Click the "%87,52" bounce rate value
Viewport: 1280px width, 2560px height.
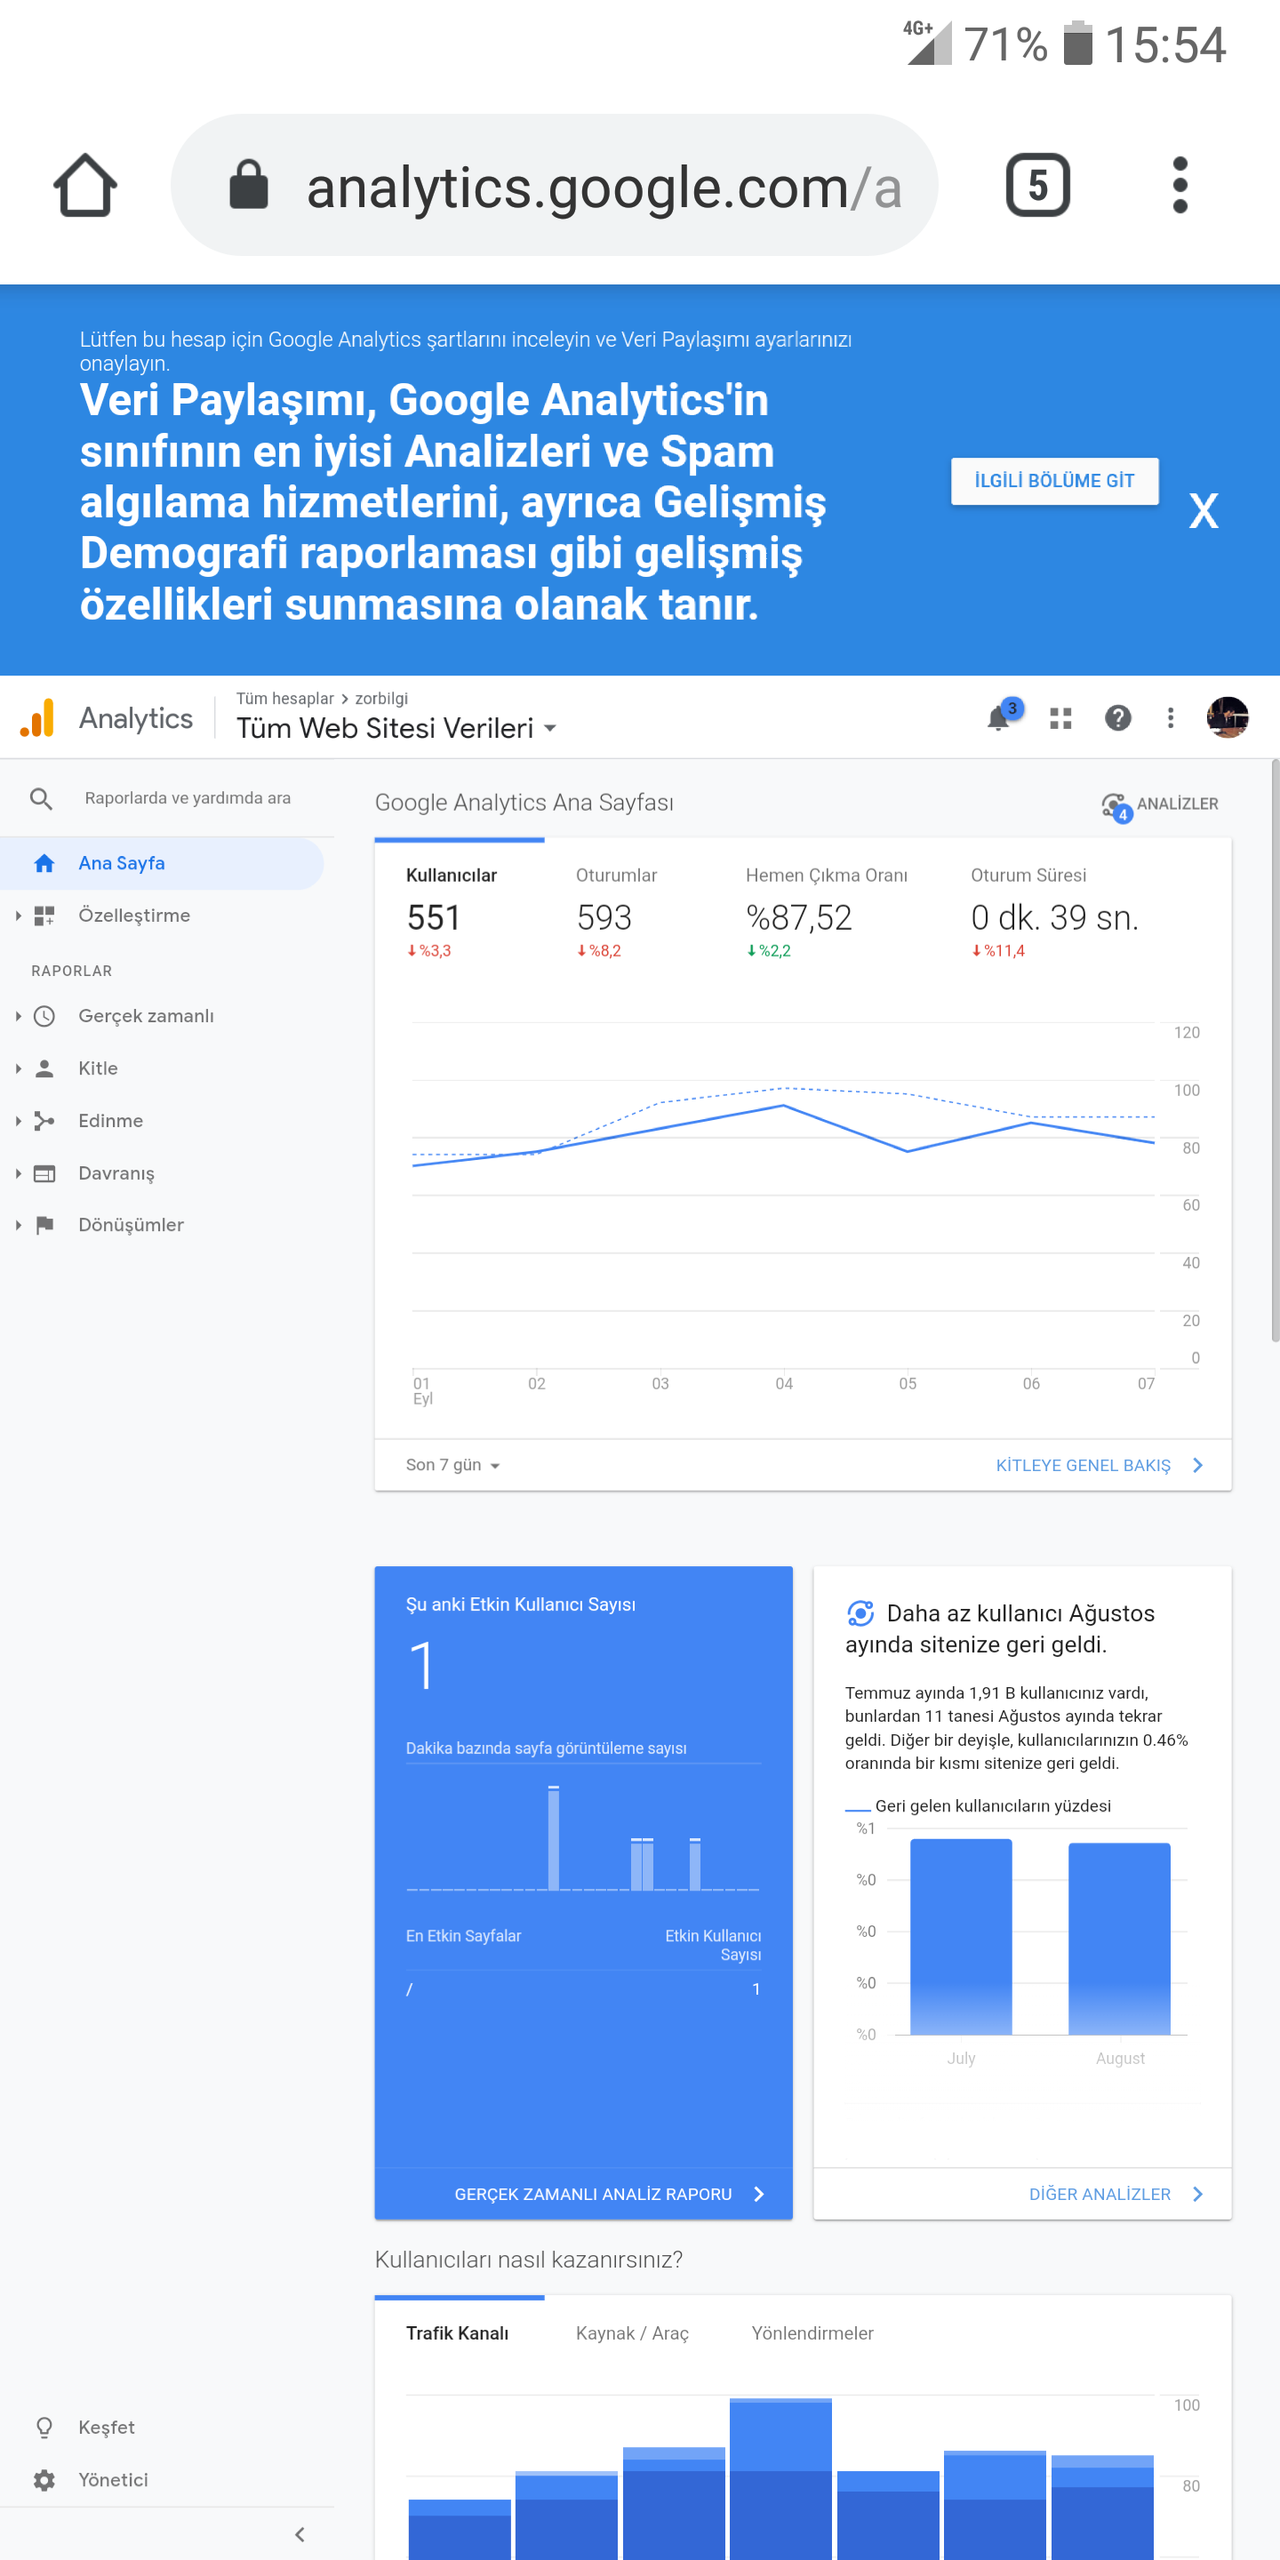pos(799,917)
